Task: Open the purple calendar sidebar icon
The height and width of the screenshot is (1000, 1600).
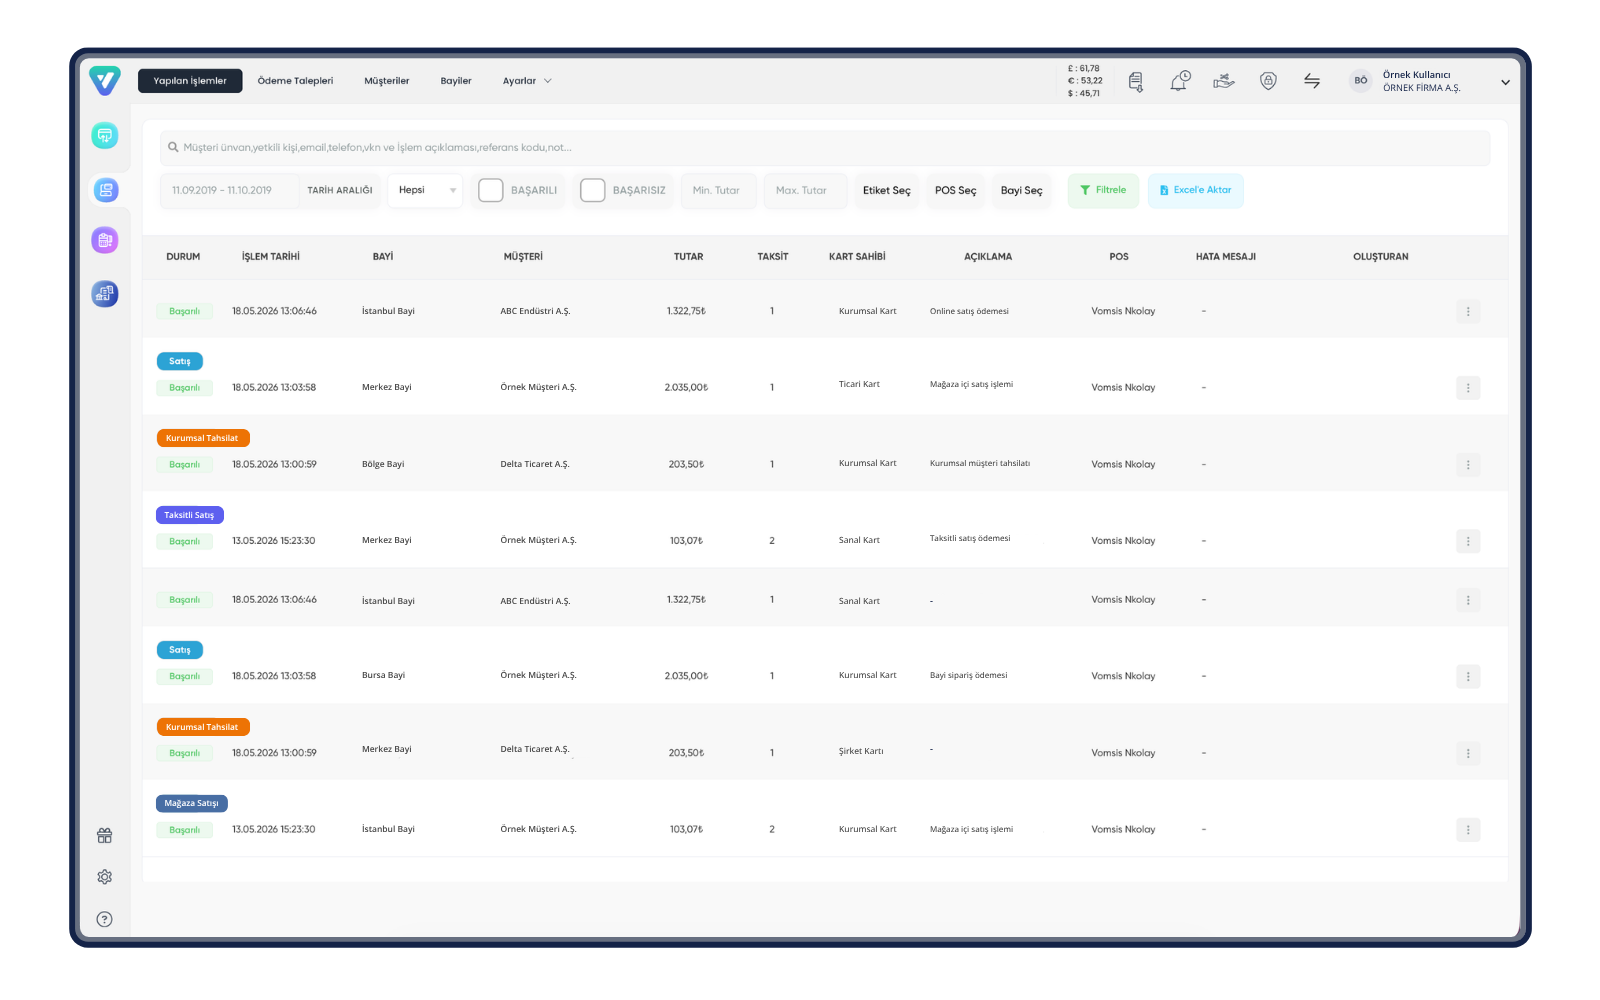Action: point(105,240)
